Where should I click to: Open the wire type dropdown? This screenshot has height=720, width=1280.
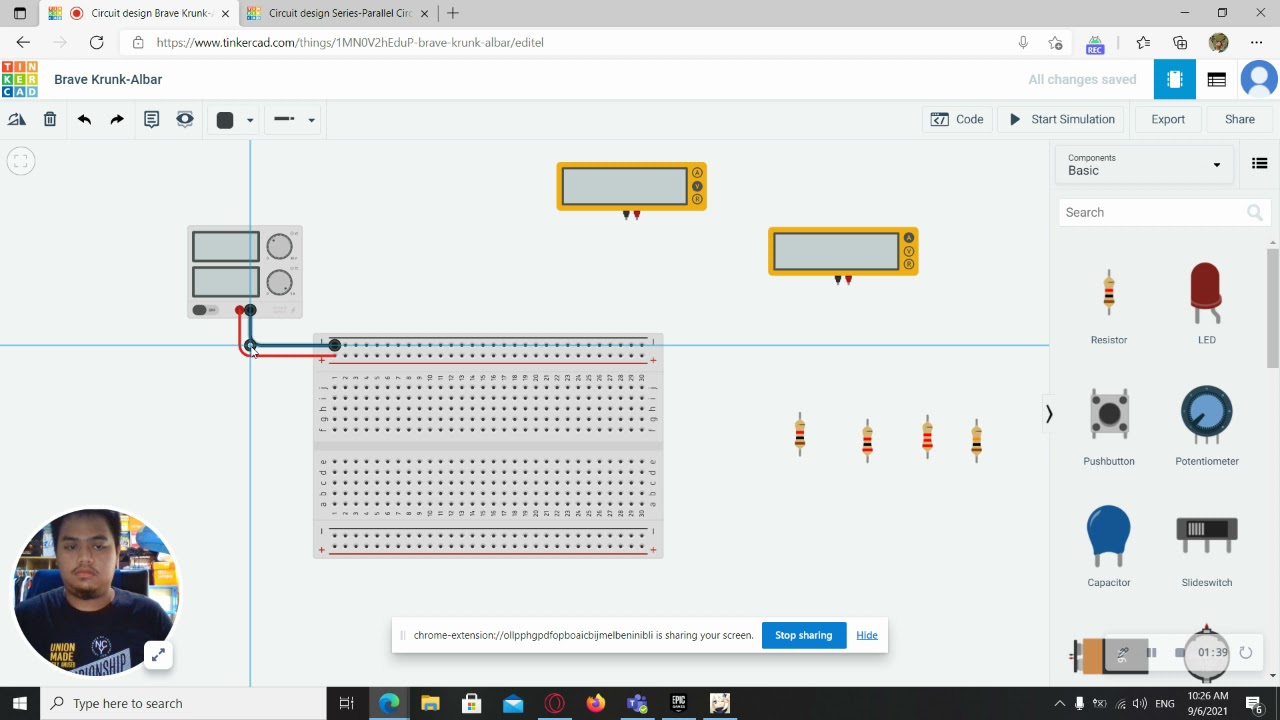point(294,120)
